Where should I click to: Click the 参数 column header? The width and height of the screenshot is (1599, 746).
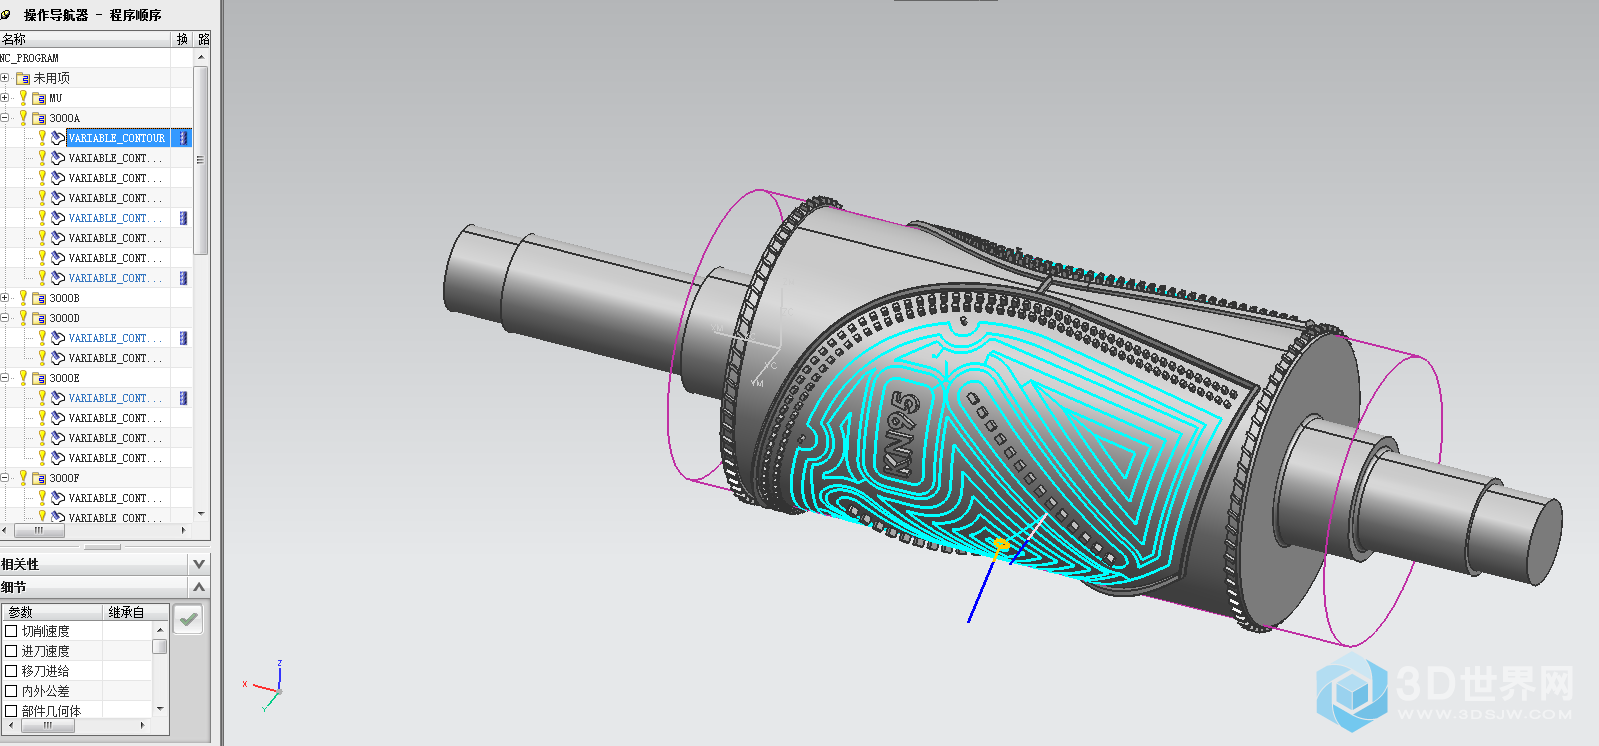tap(52, 612)
